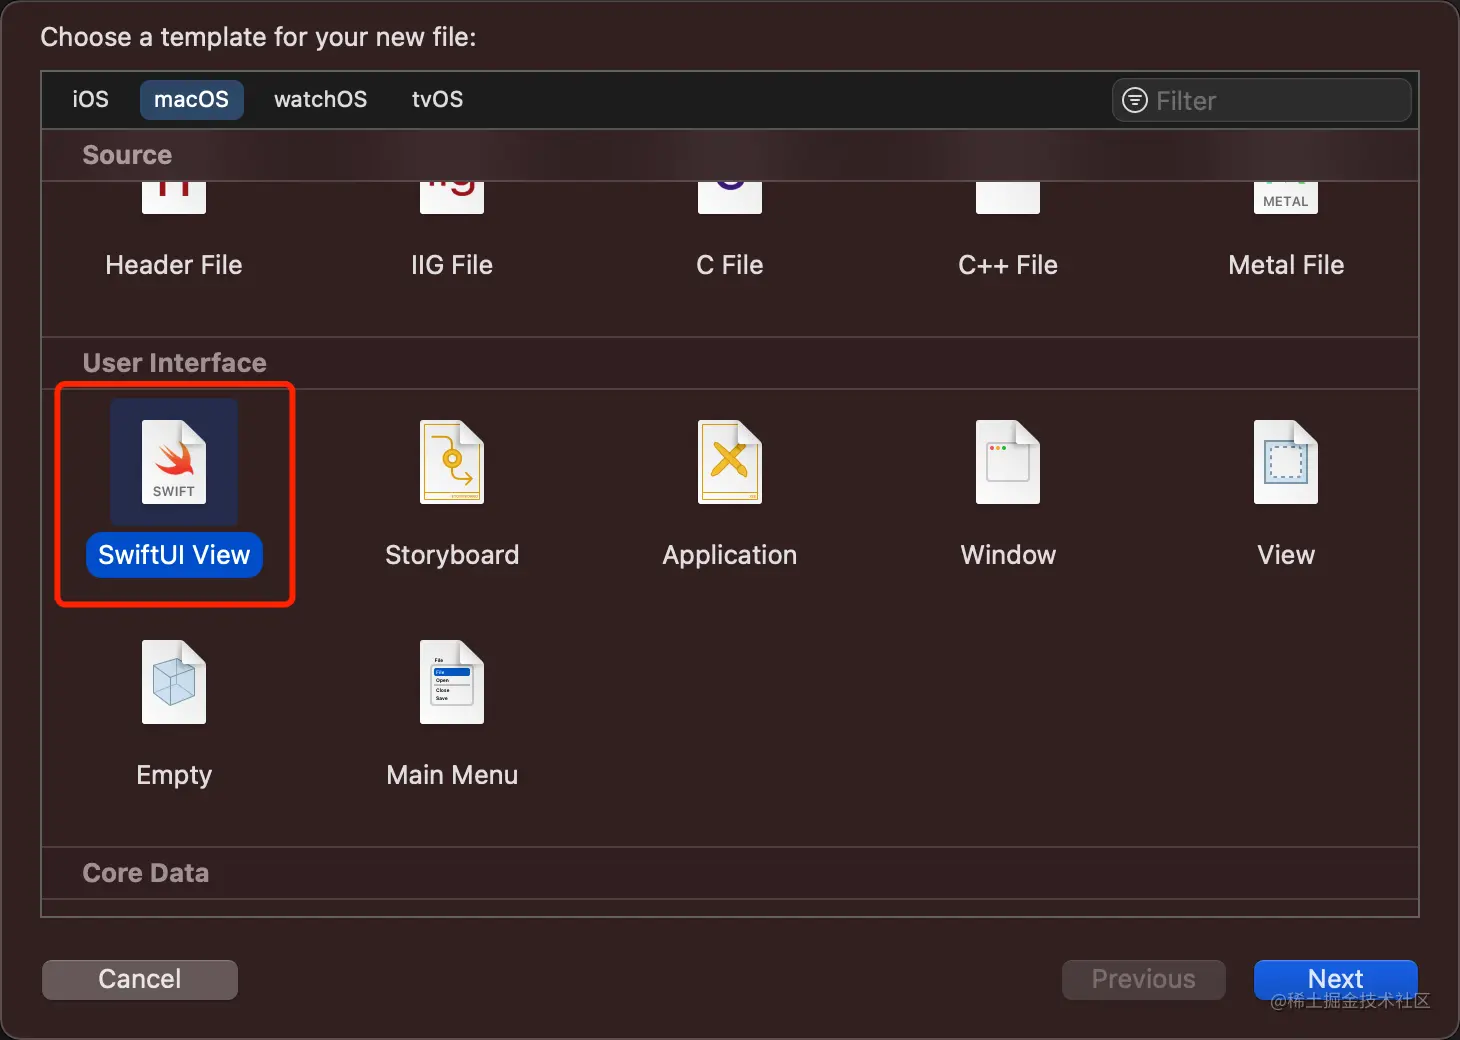Select the SwiftUI View template icon
The image size is (1460, 1040).
174,462
